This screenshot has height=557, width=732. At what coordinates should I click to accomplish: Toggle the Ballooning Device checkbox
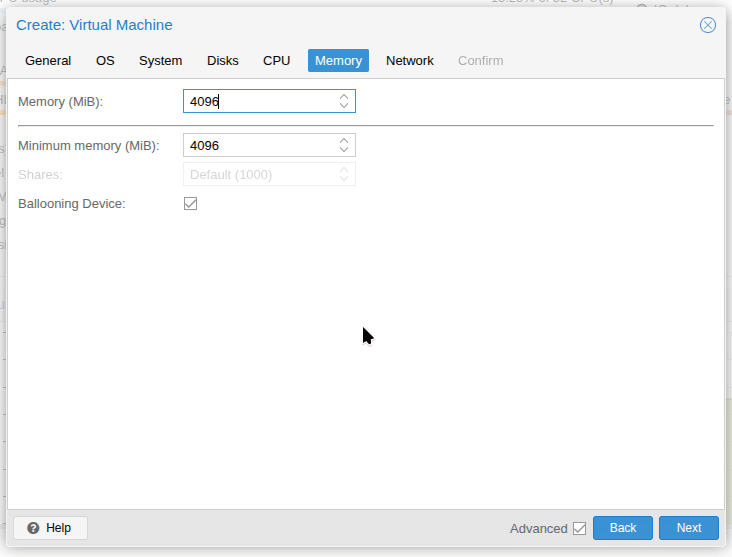pyautogui.click(x=191, y=204)
